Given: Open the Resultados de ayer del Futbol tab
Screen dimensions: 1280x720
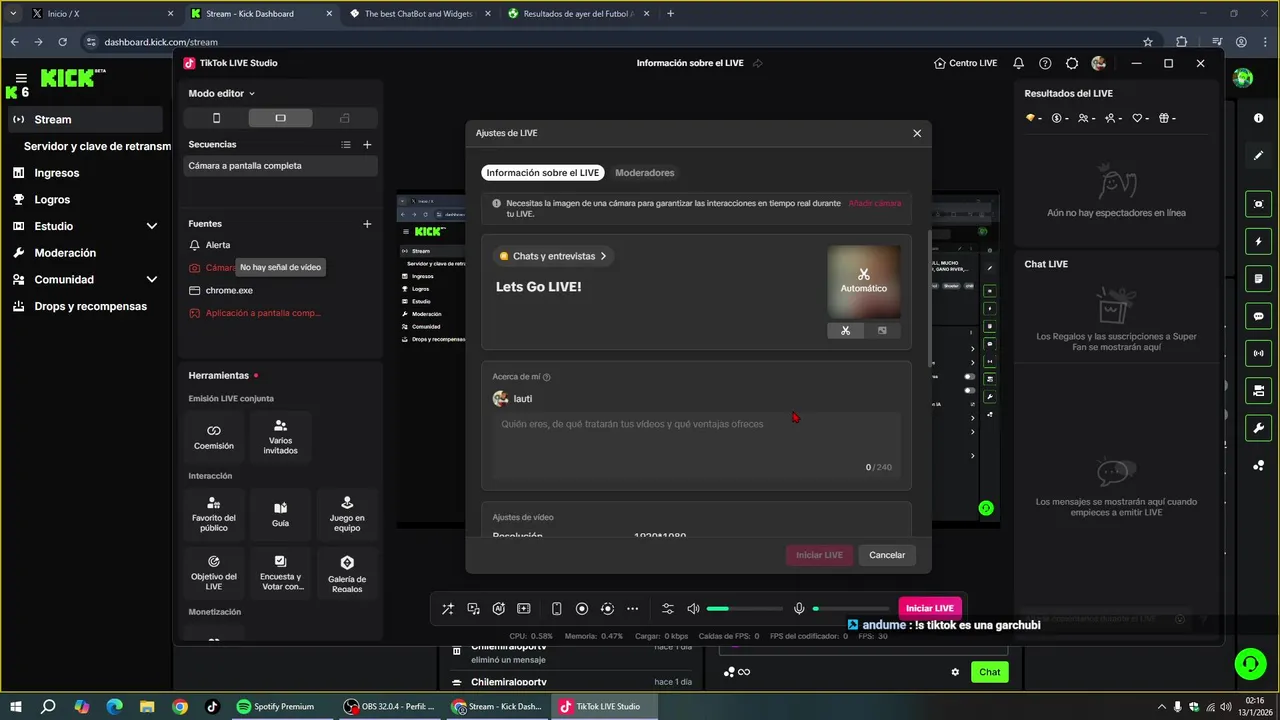Looking at the screenshot, I should coord(577,14).
